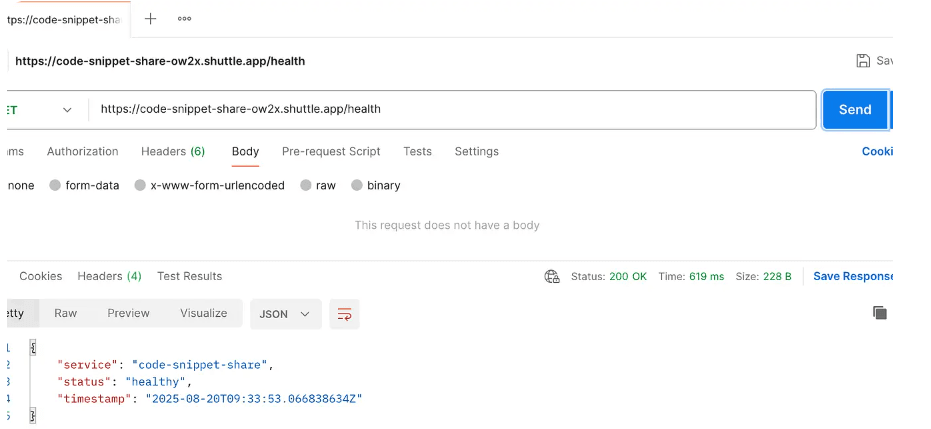Copy response with the copy icon
Viewport: 931px width, 429px height.
click(x=880, y=313)
